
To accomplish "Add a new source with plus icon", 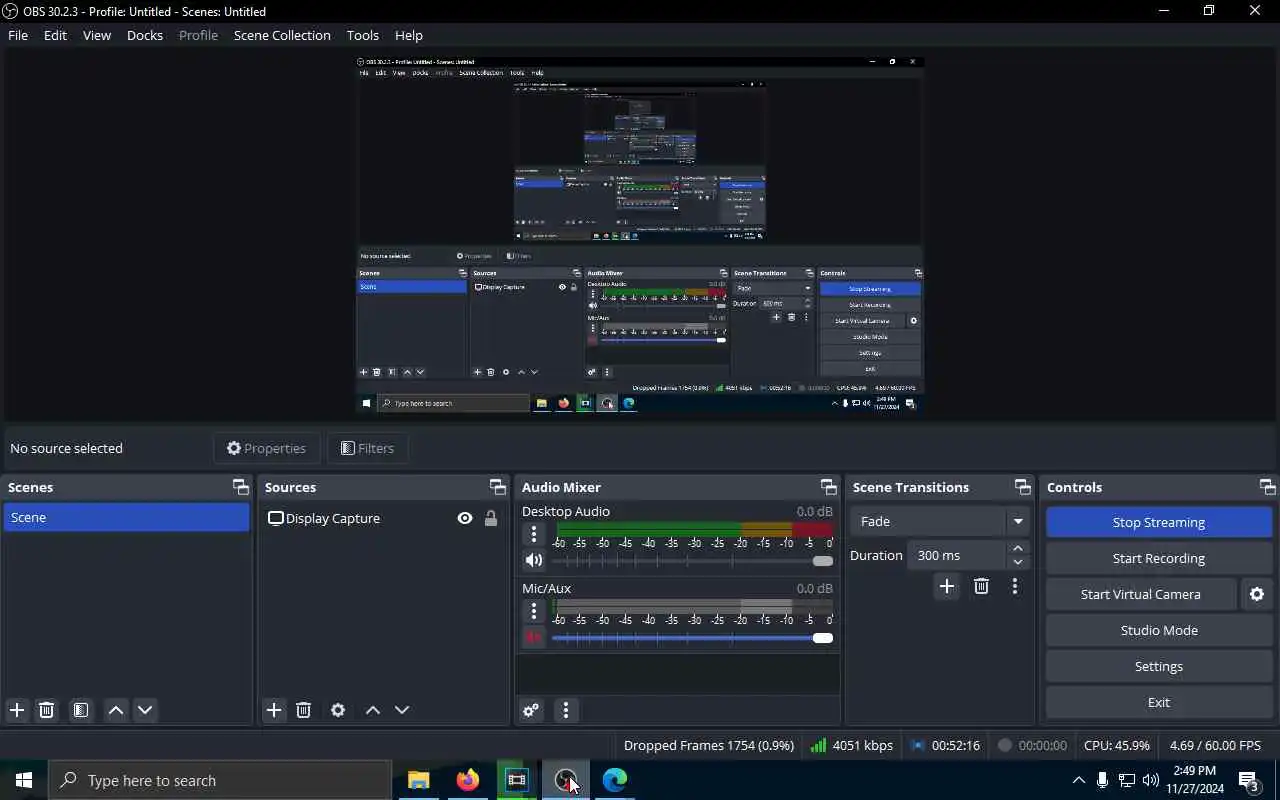I will coord(274,710).
